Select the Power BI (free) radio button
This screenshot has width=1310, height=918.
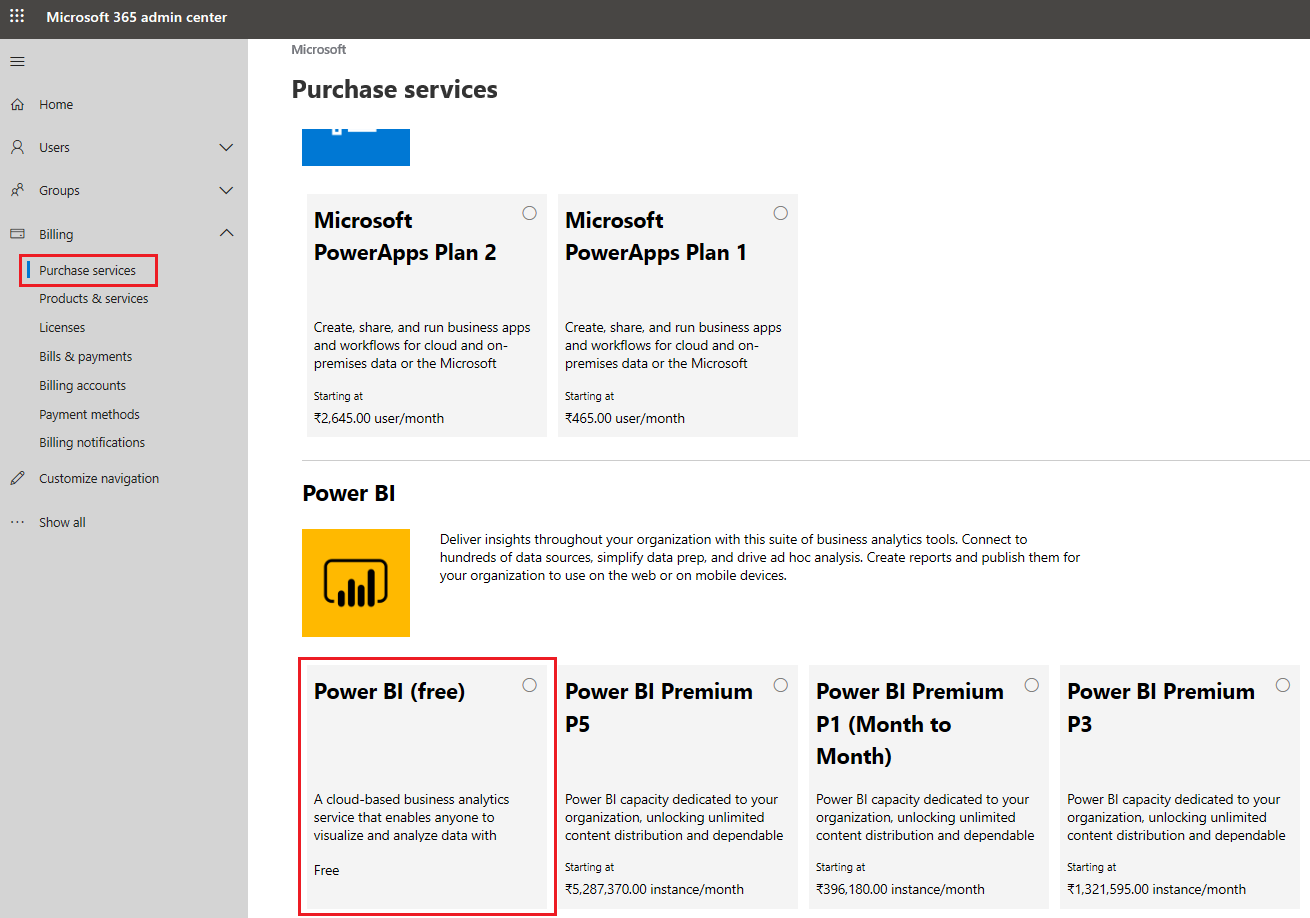pyautogui.click(x=529, y=685)
